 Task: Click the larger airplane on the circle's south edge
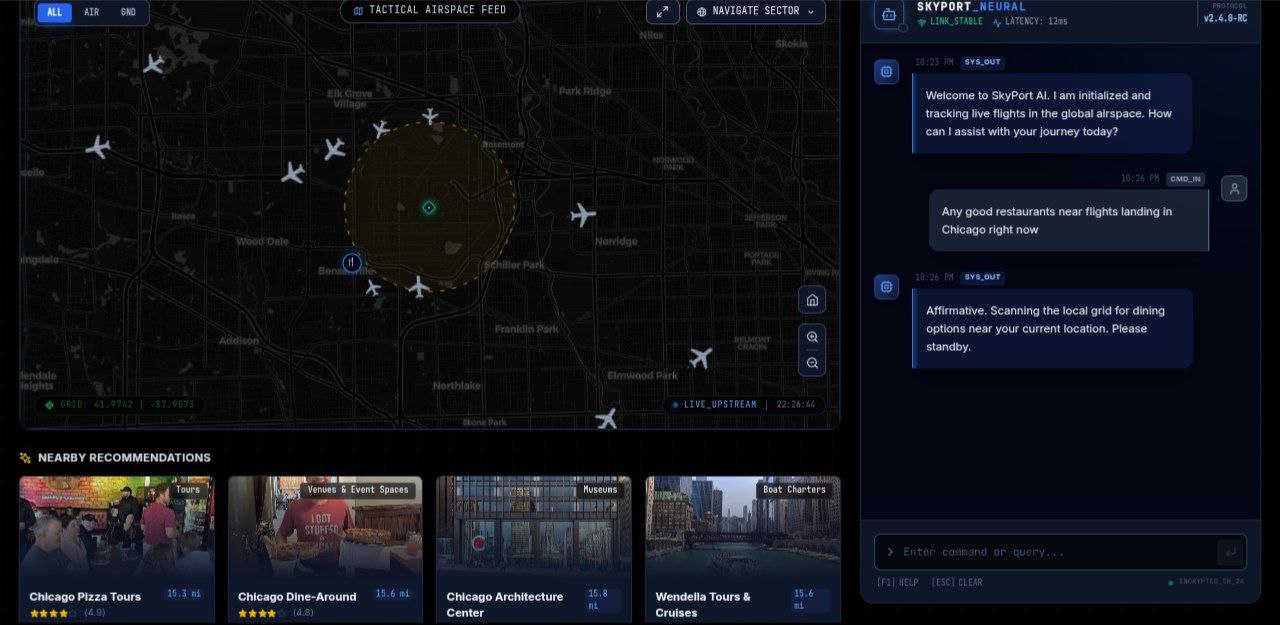[419, 287]
